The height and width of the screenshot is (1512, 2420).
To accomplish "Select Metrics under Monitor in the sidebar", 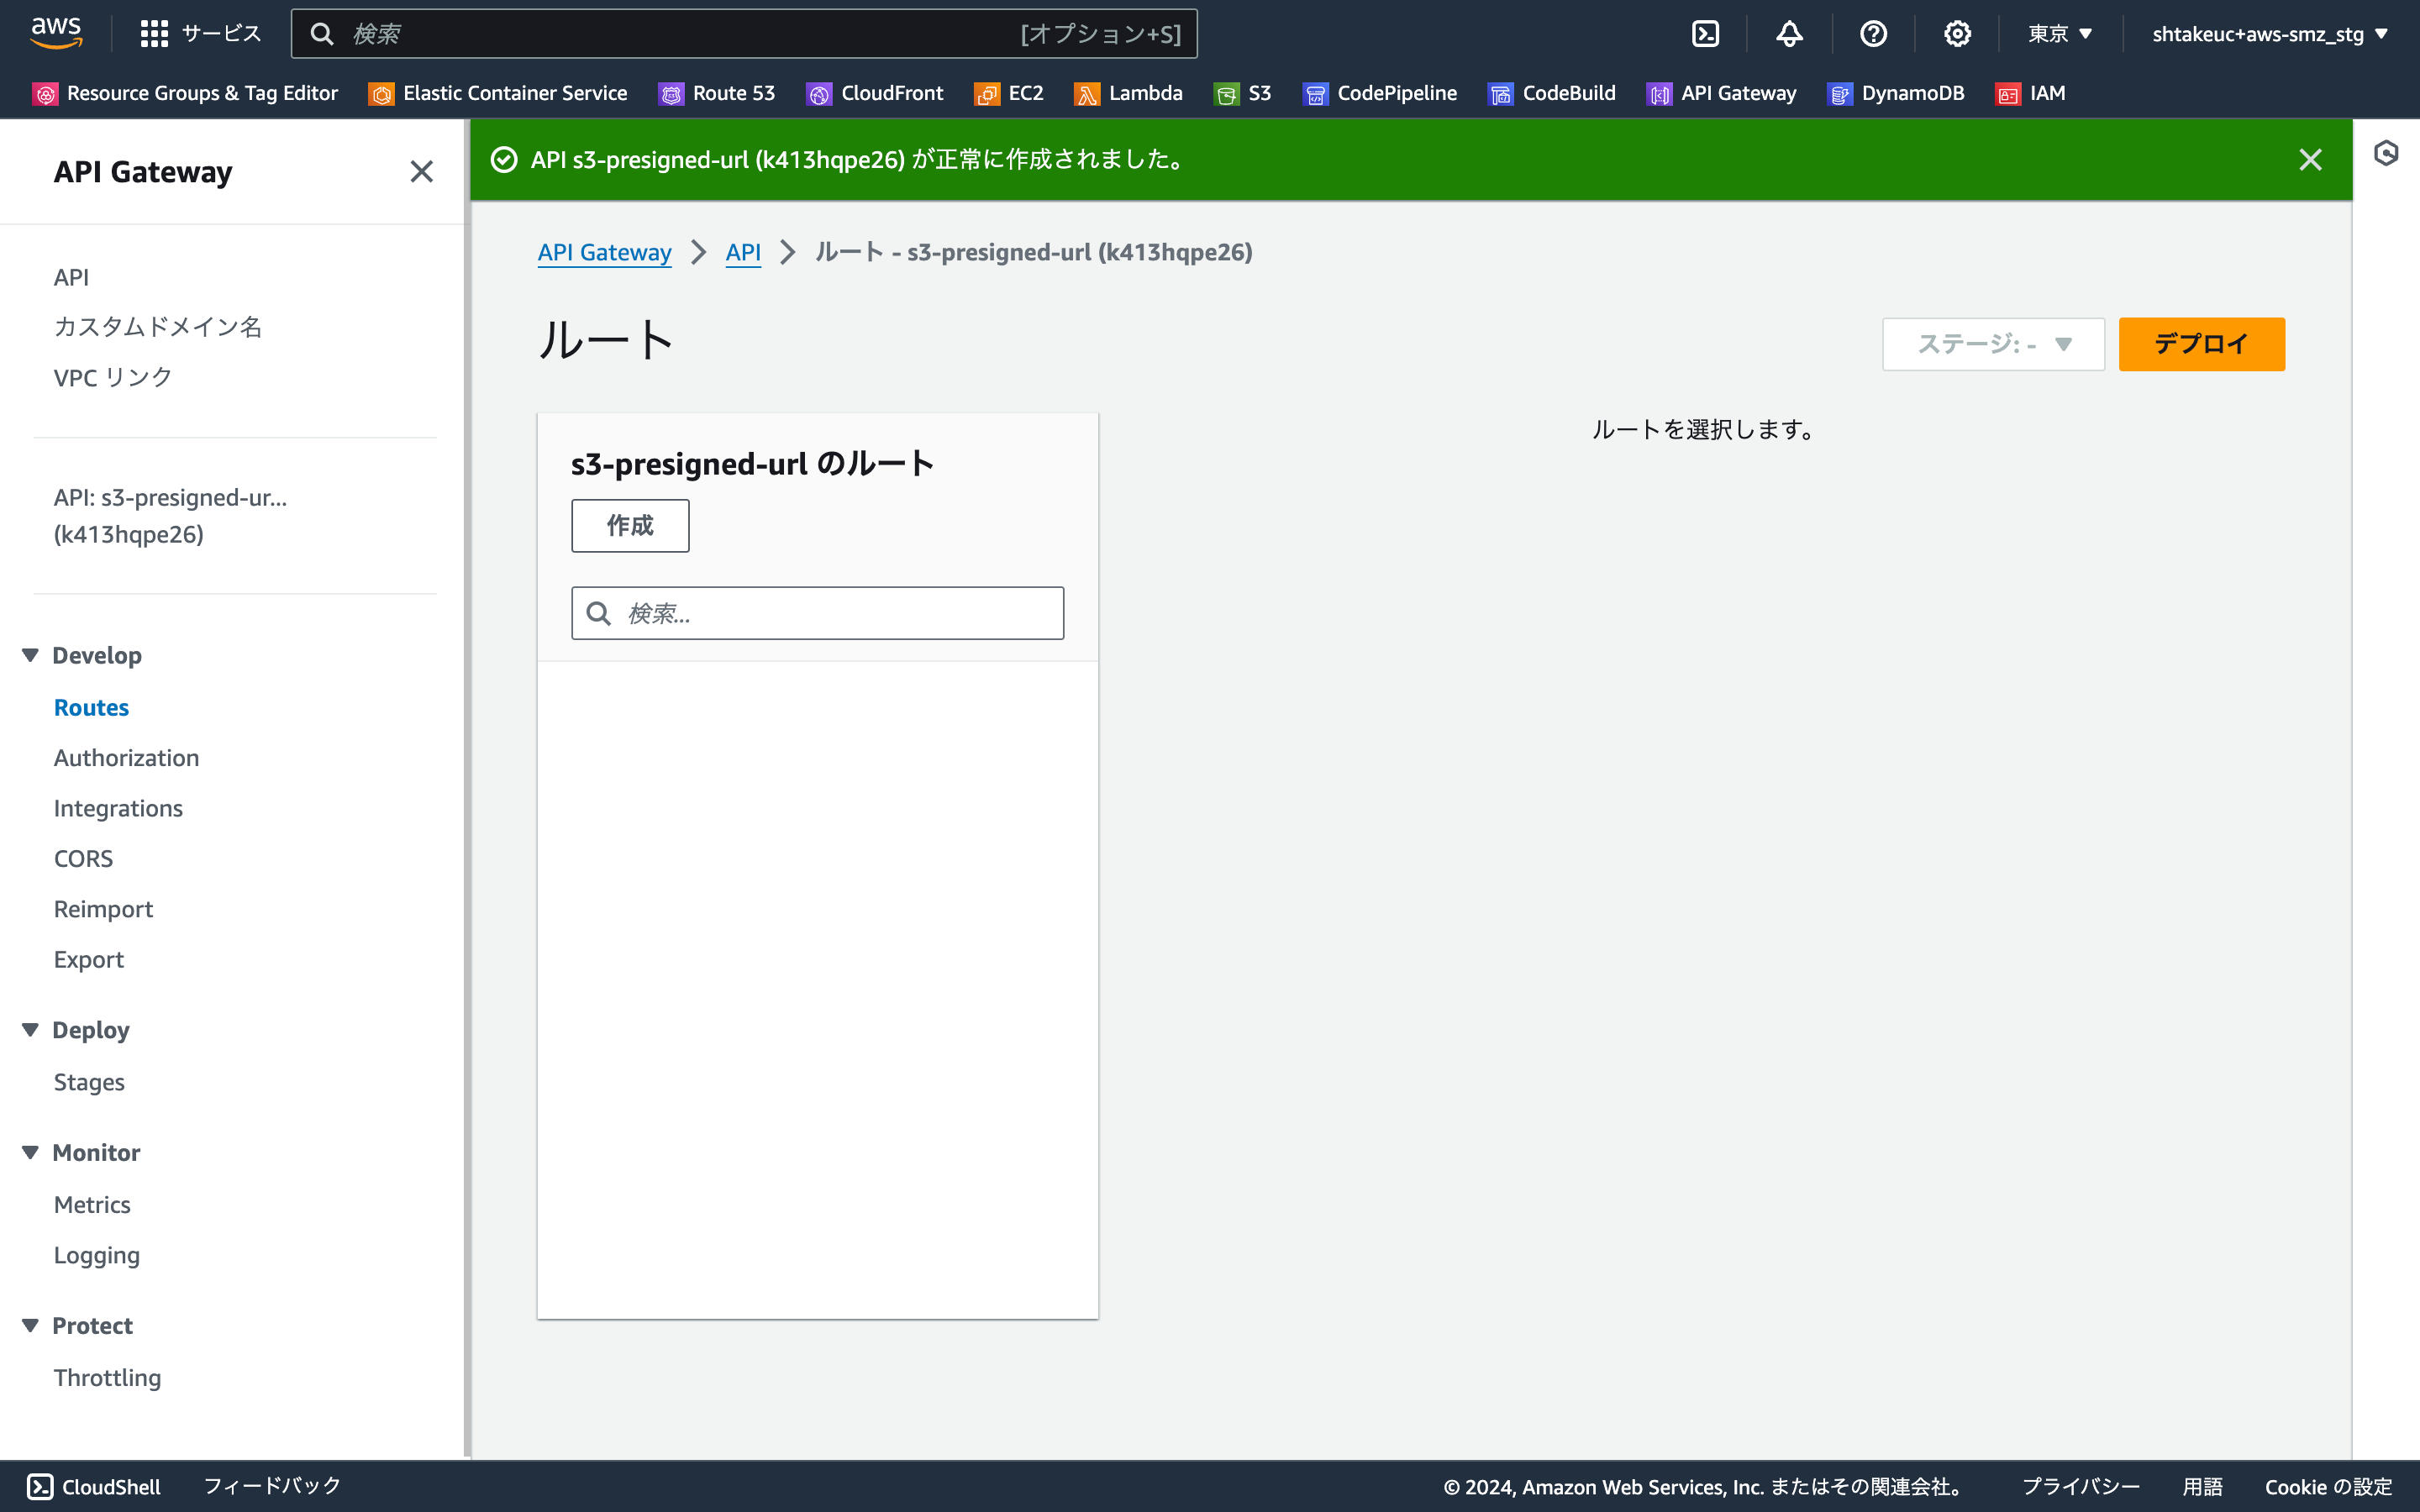I will 92,1204.
